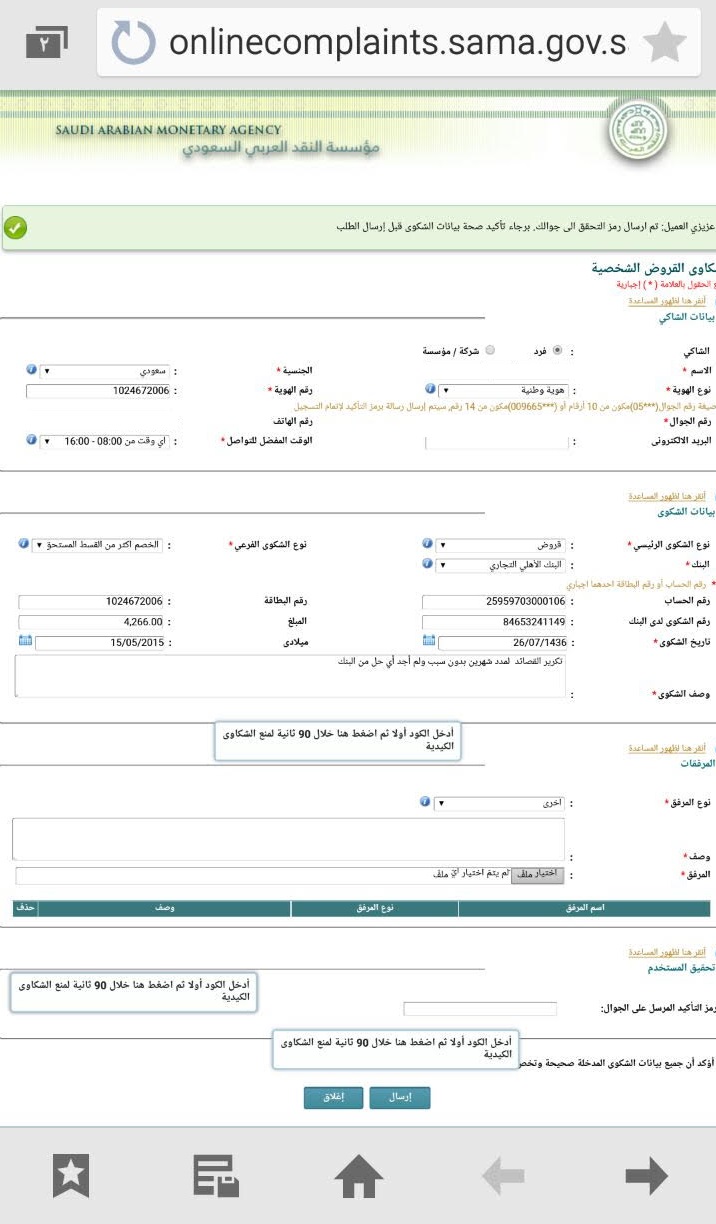This screenshot has height=1224, width=716.
Task: Click the المبلغ amount field 4,266.00
Action: pos(91,622)
